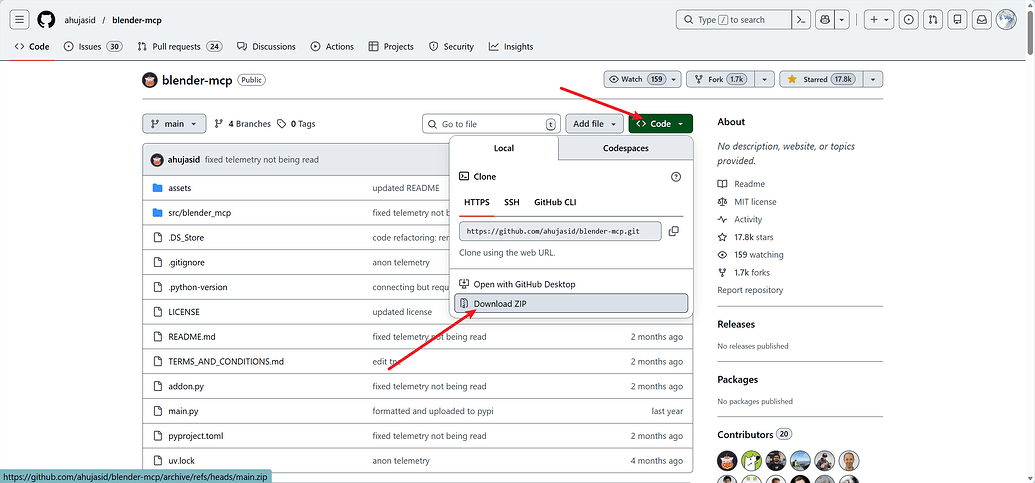Open the repositories icon in the header

957,20
